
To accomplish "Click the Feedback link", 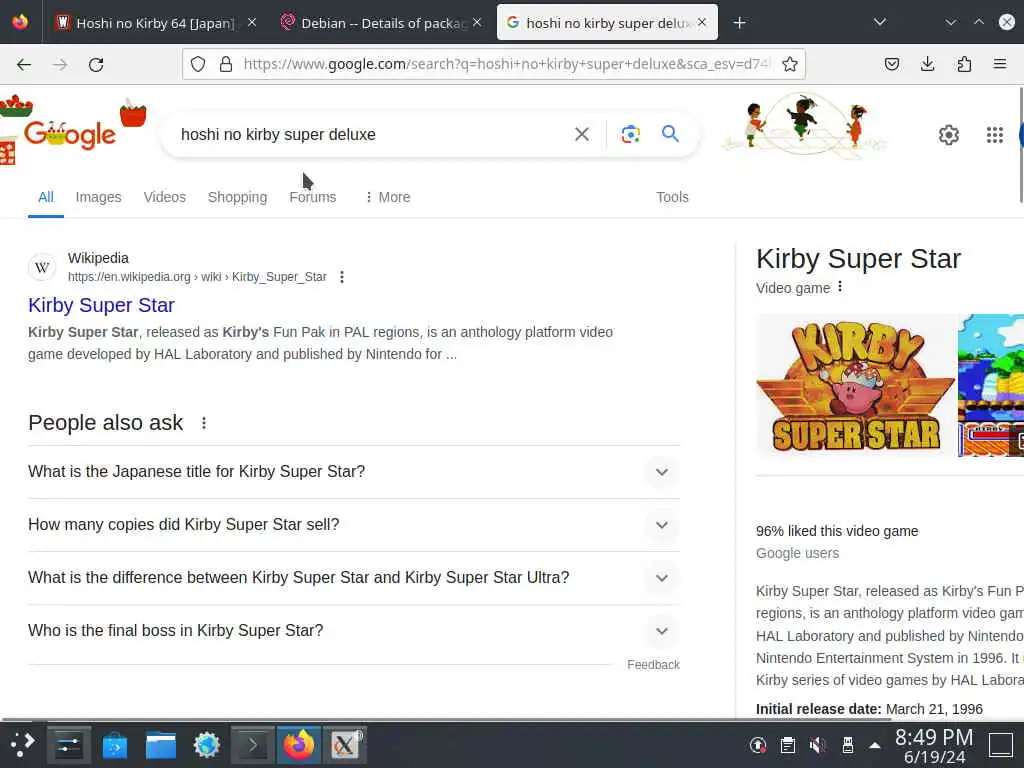I will [653, 665].
